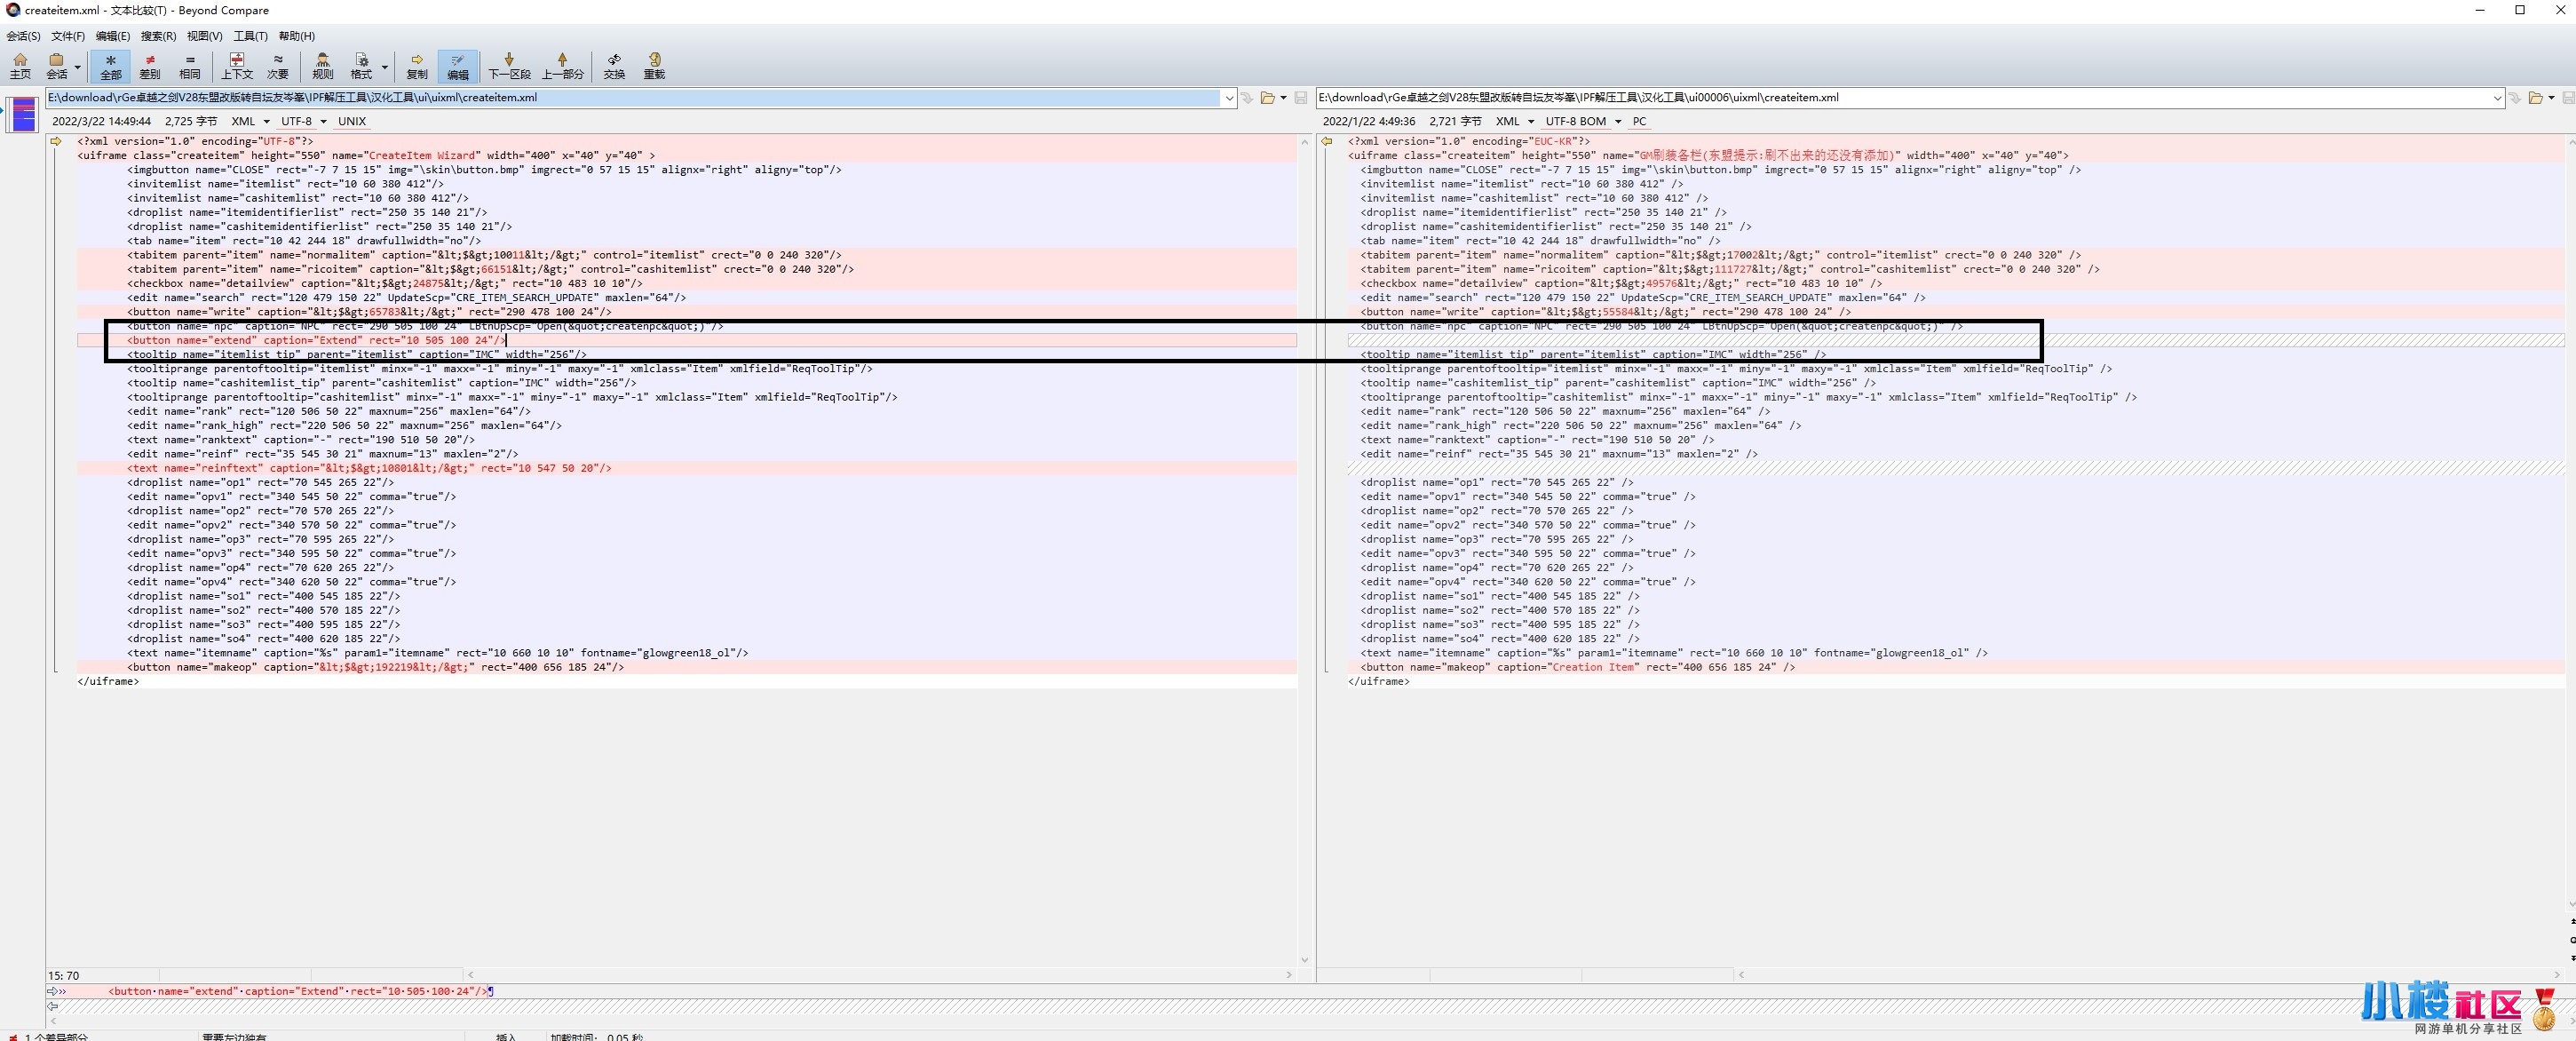This screenshot has height=1041, width=2576.
Task: Click the right pane reopen arrow icon
Action: (2515, 98)
